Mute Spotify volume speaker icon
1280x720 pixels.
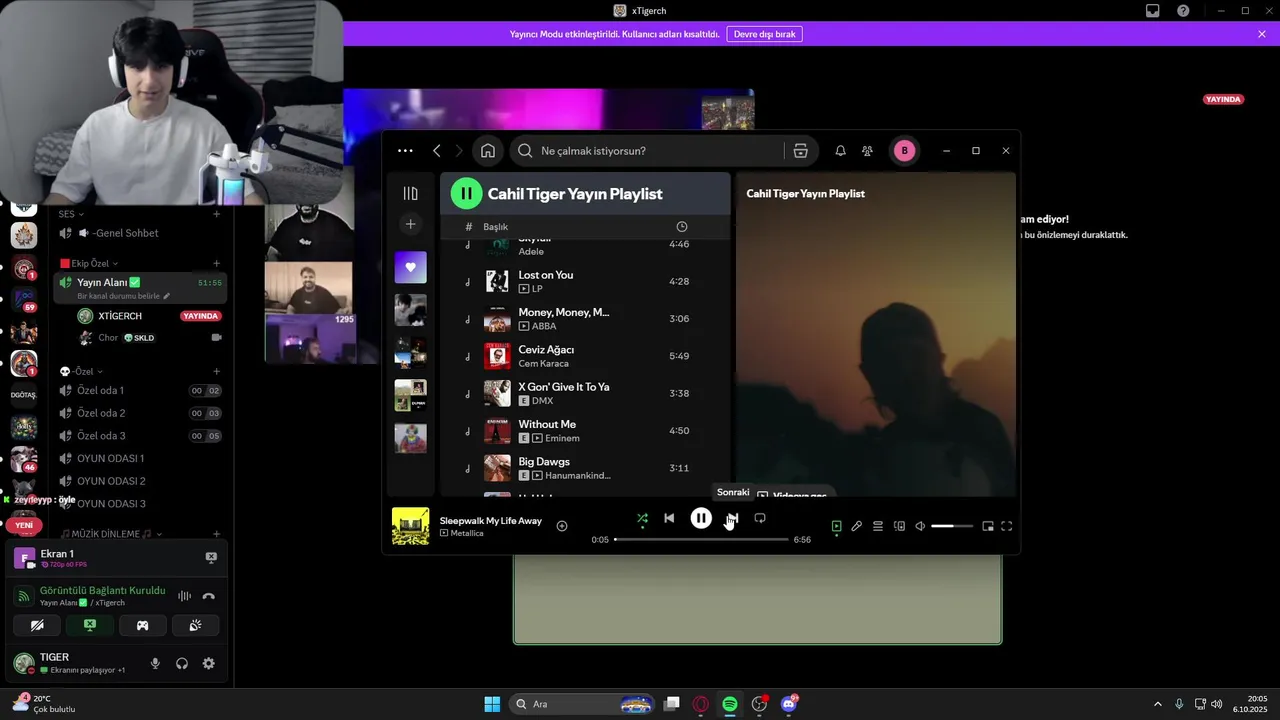click(920, 526)
